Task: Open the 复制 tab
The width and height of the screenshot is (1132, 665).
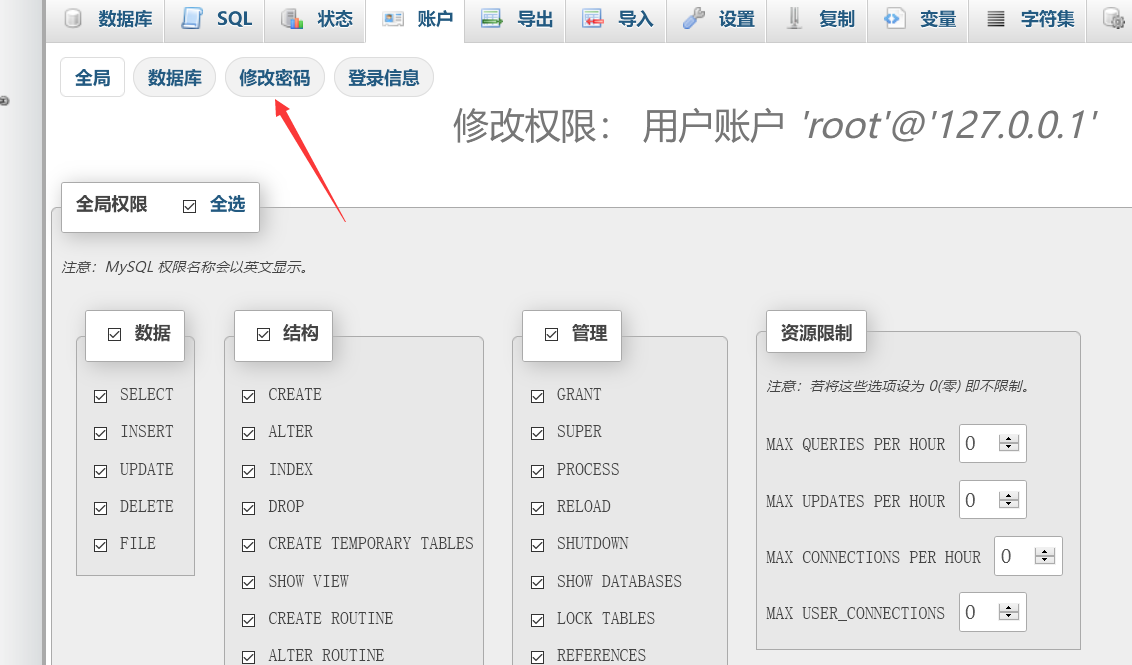Action: [x=817, y=19]
